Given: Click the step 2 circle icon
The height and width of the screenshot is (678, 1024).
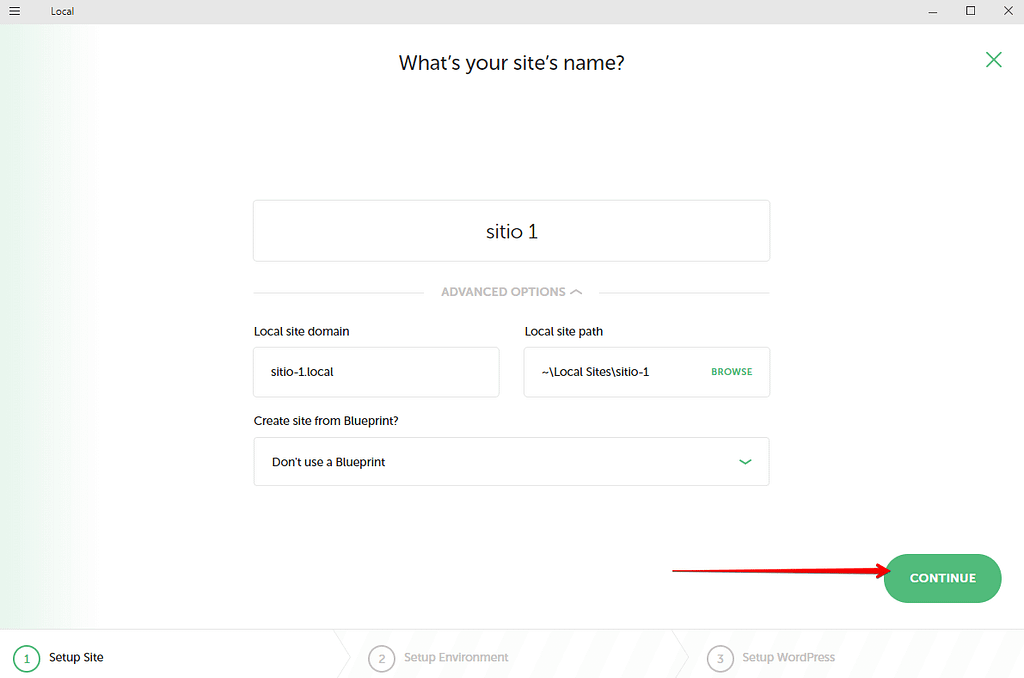Looking at the screenshot, I should pos(381,658).
